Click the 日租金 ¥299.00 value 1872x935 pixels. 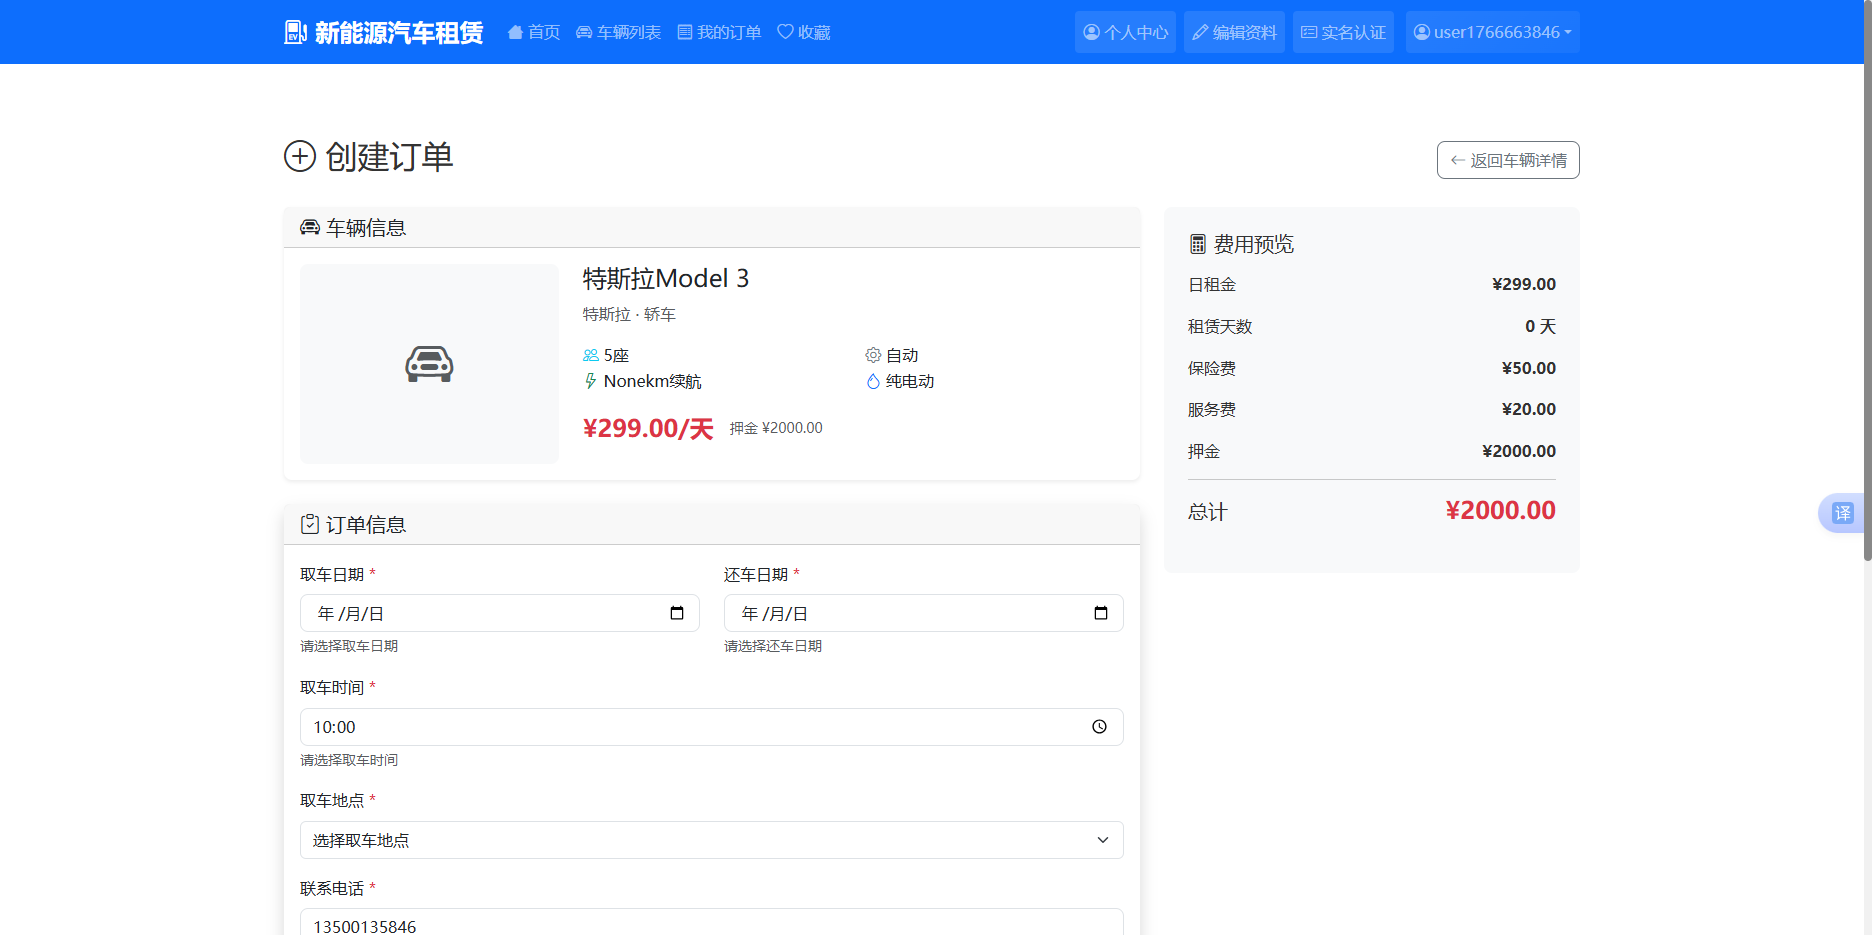(x=1524, y=284)
